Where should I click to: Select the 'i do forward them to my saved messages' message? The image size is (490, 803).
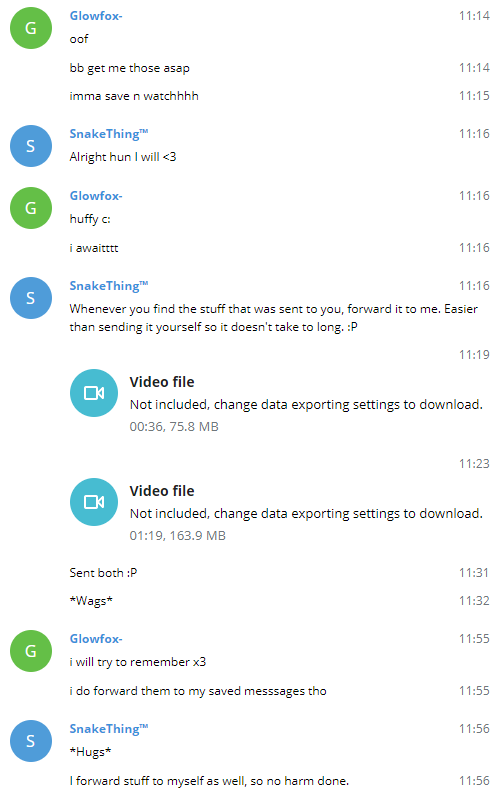tap(198, 691)
